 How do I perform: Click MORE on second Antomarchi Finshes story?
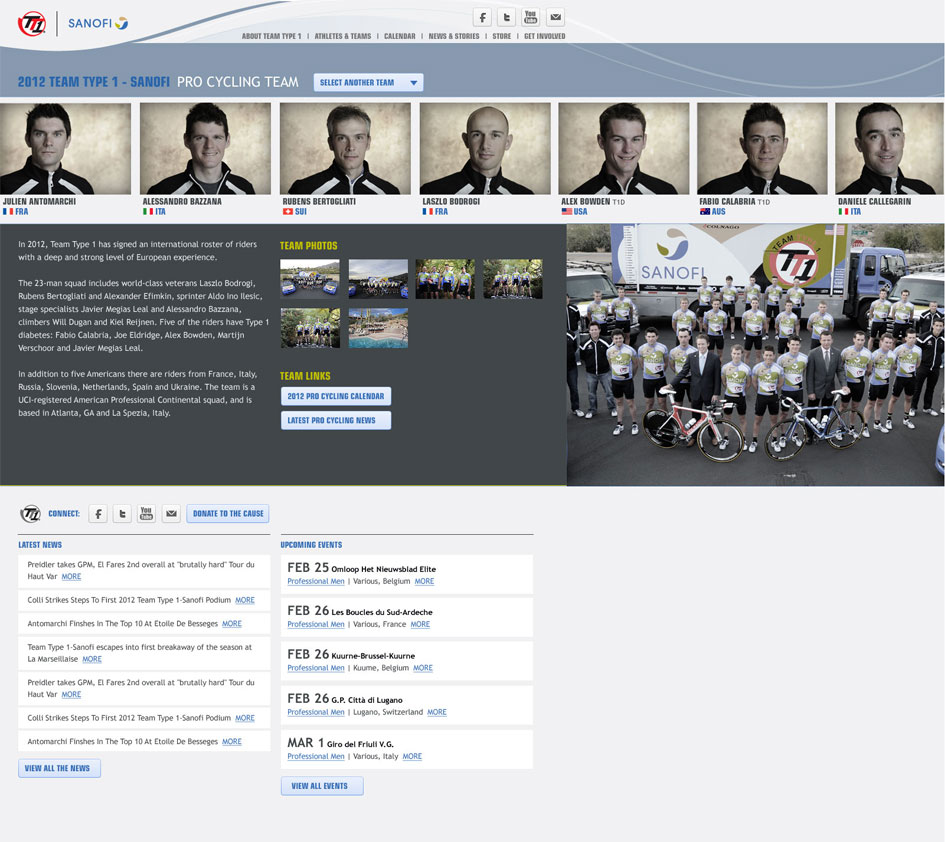(x=231, y=742)
